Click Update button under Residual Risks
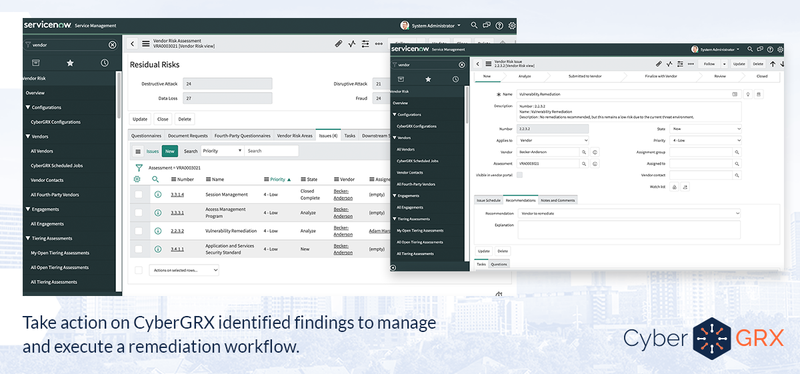The image size is (800, 374). 140,119
